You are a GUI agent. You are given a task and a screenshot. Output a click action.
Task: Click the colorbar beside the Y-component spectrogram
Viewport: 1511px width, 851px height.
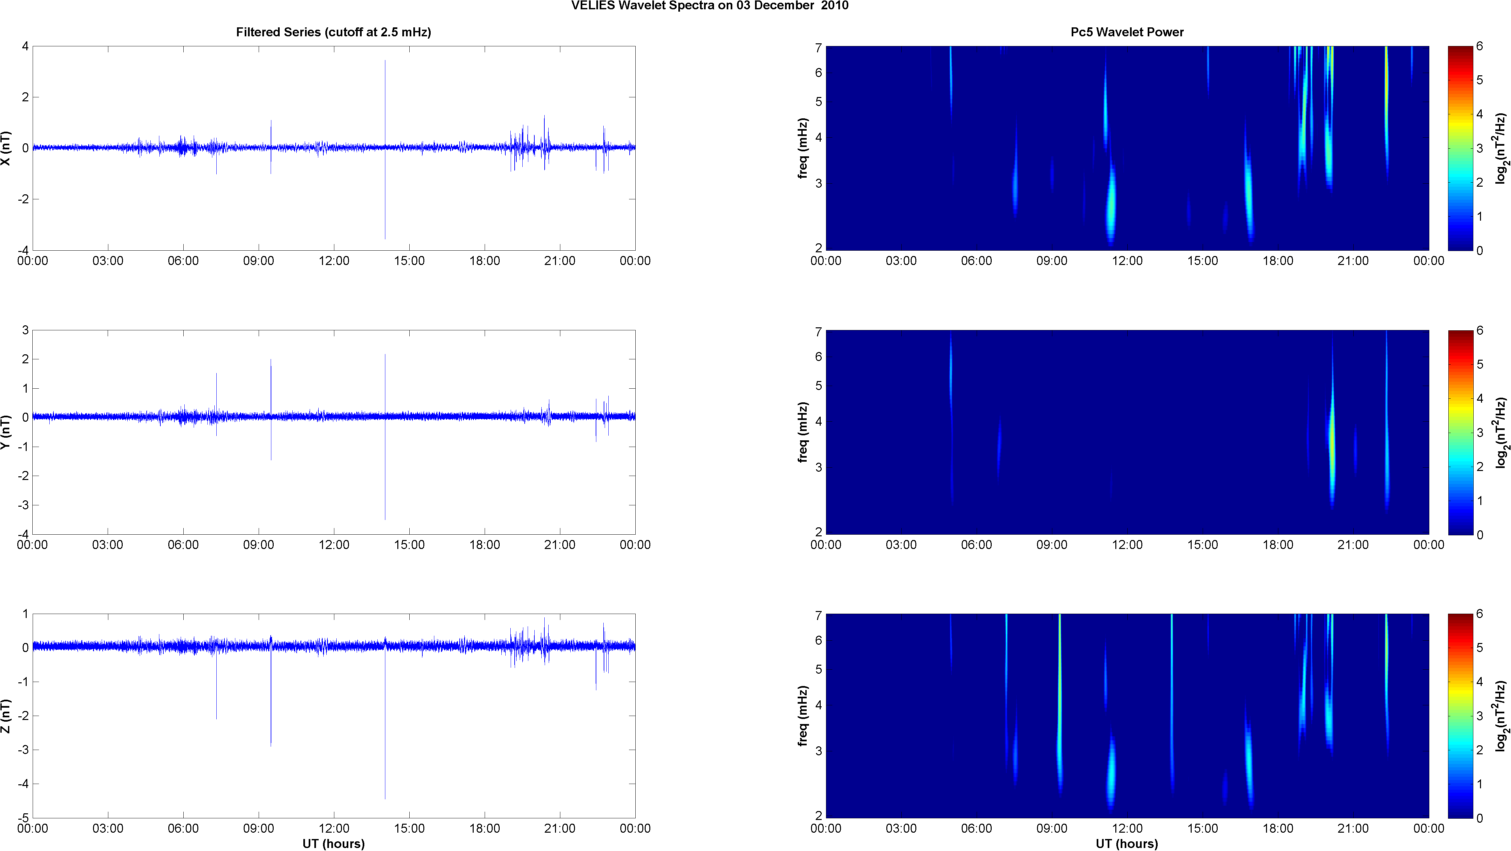1460,432
